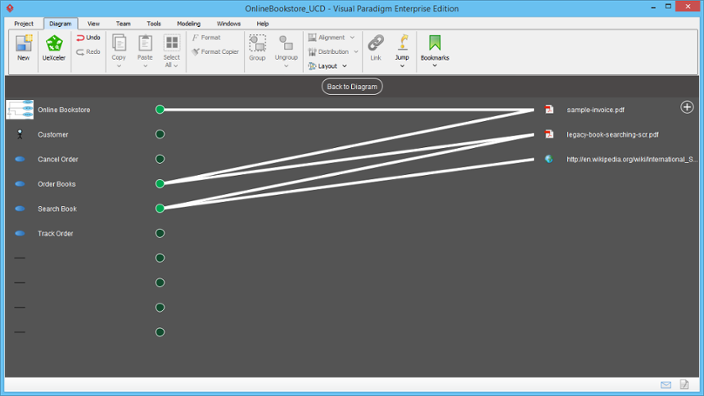Click the legacy-book-searching-scr.pdf file icon
This screenshot has width=704, height=396.
click(x=549, y=134)
